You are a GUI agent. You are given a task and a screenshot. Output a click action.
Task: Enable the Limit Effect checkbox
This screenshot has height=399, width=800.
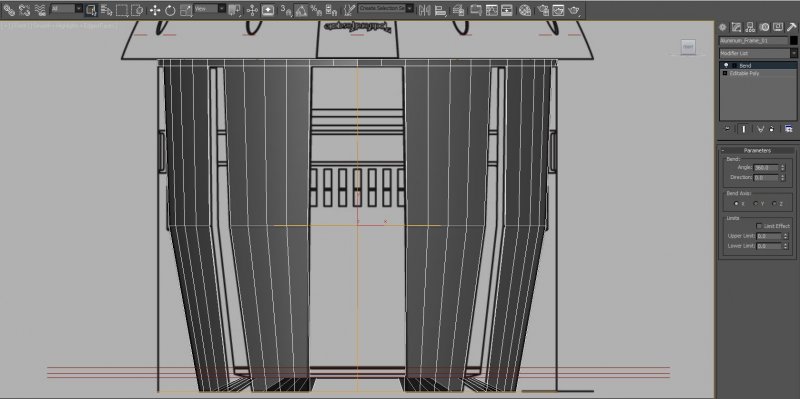coord(759,226)
